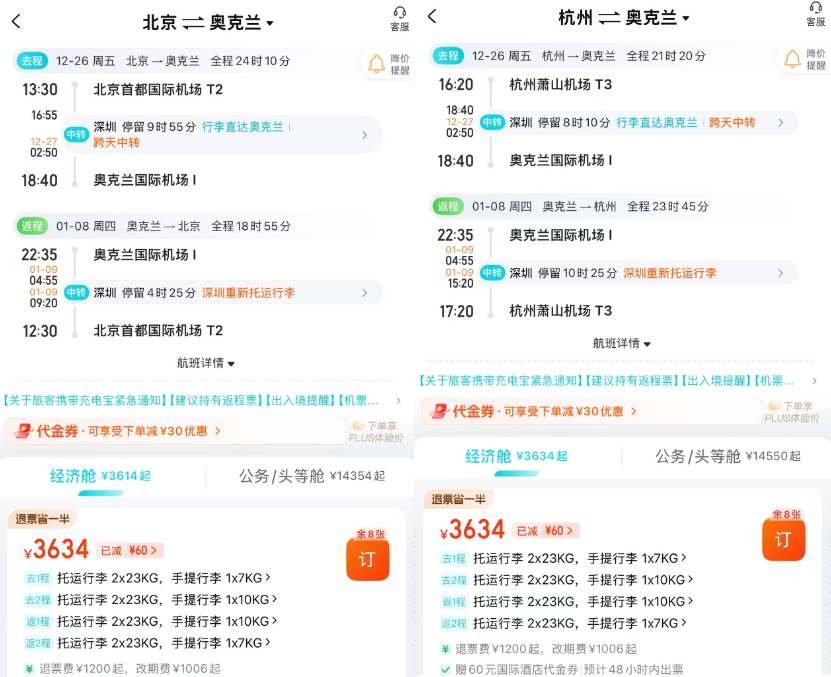Image resolution: width=831 pixels, height=677 pixels.
Task: Tap the orange 订 booking button
Action: coord(368,558)
